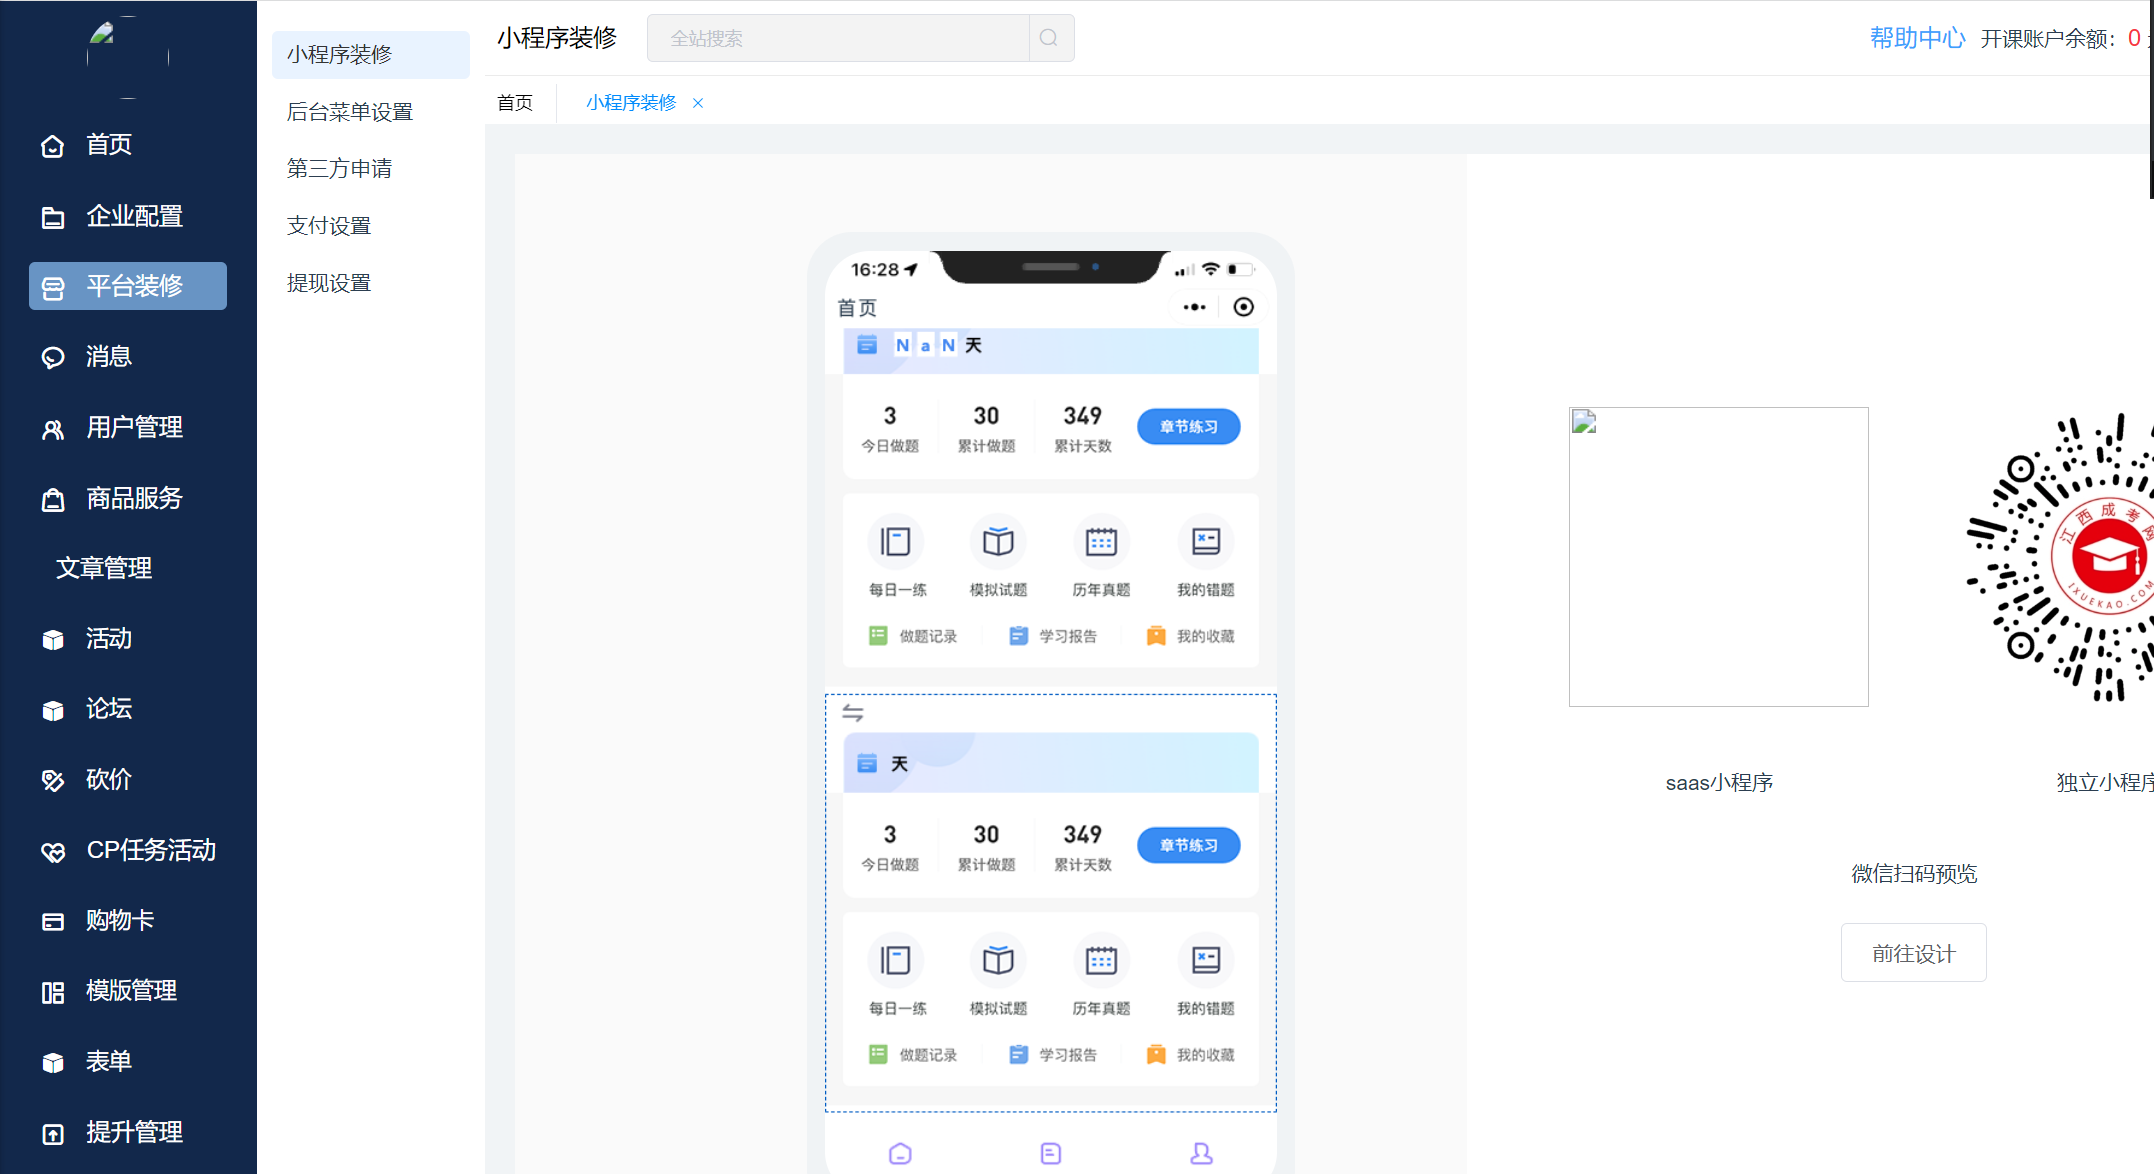Click the lower 历年真题 icon
The width and height of the screenshot is (2154, 1174).
pyautogui.click(x=1101, y=961)
